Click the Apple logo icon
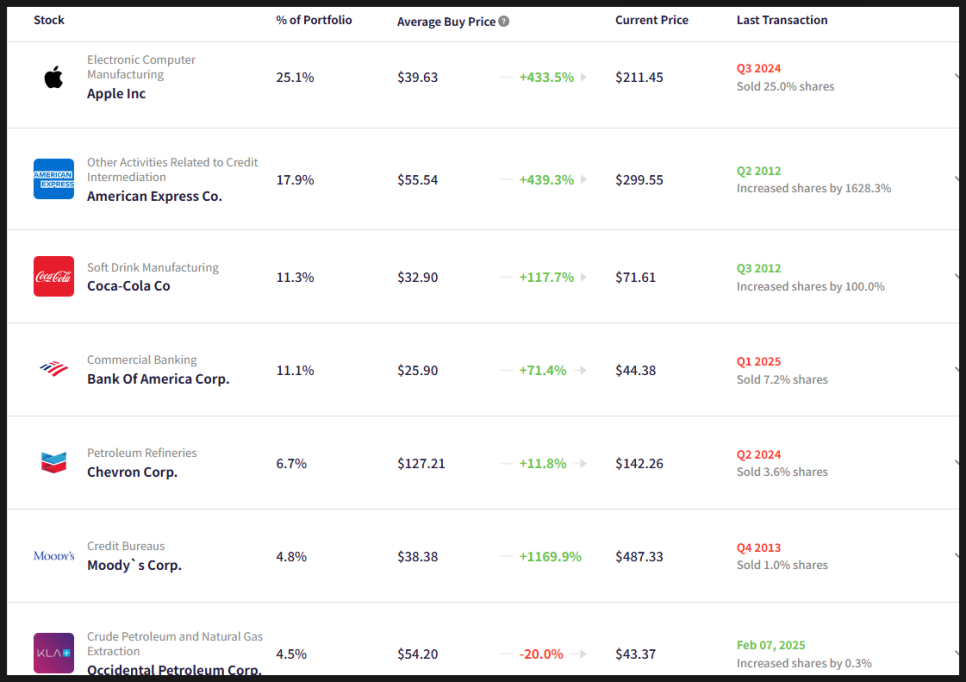The image size is (966, 682). pos(54,77)
